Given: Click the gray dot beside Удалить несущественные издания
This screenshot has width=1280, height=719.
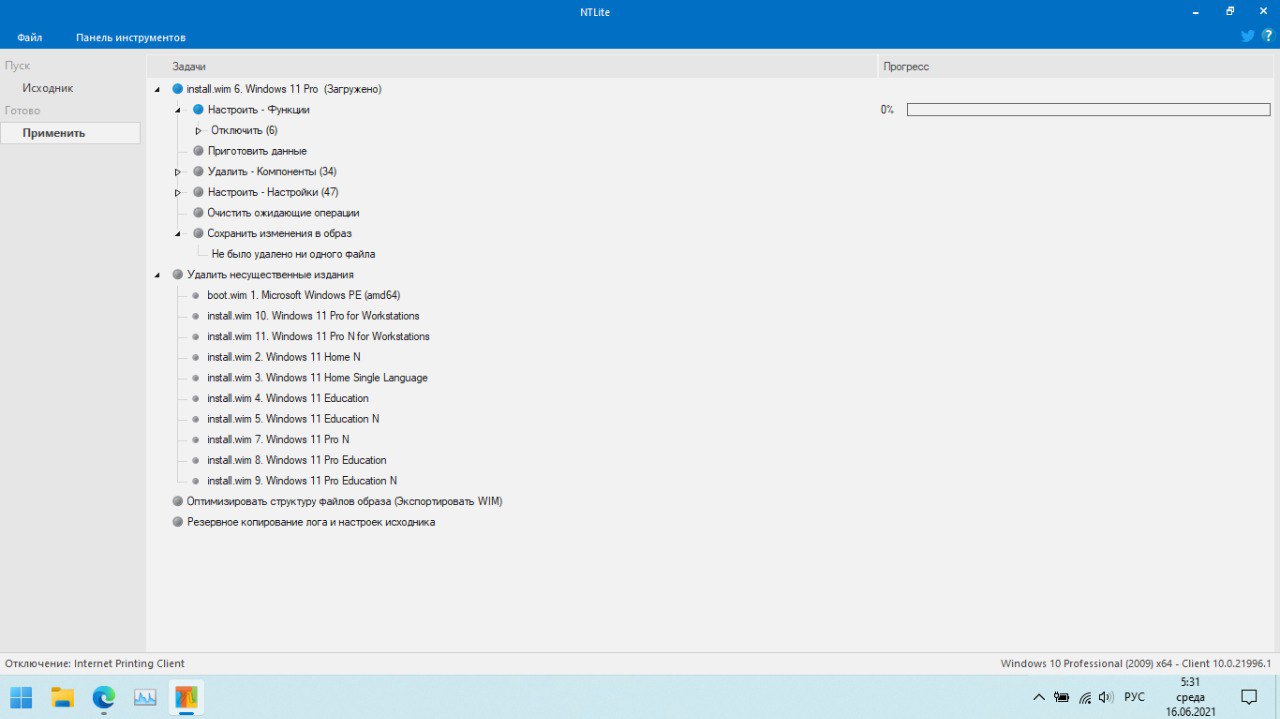Looking at the screenshot, I should pyautogui.click(x=178, y=274).
